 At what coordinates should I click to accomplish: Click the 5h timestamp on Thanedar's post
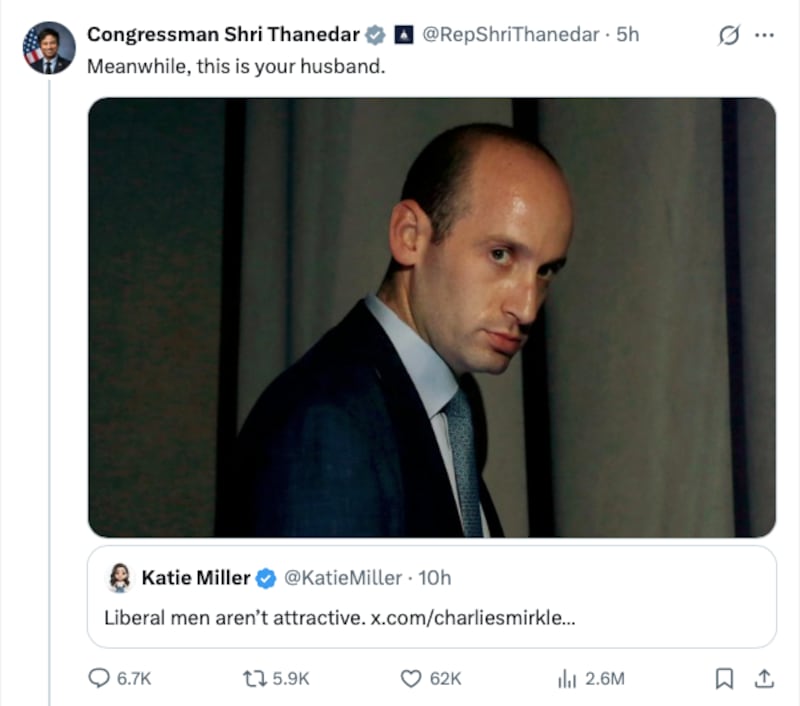[x=628, y=33]
